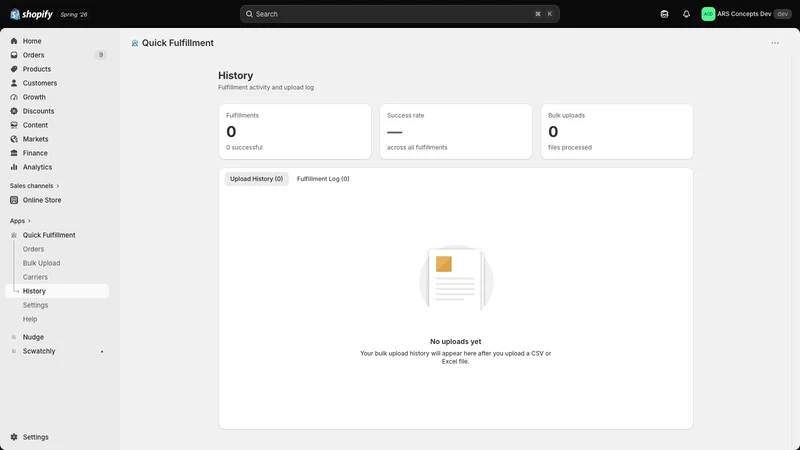The height and width of the screenshot is (450, 800).
Task: Open Quick Fulfillment Settings subpage
Action: 35,305
